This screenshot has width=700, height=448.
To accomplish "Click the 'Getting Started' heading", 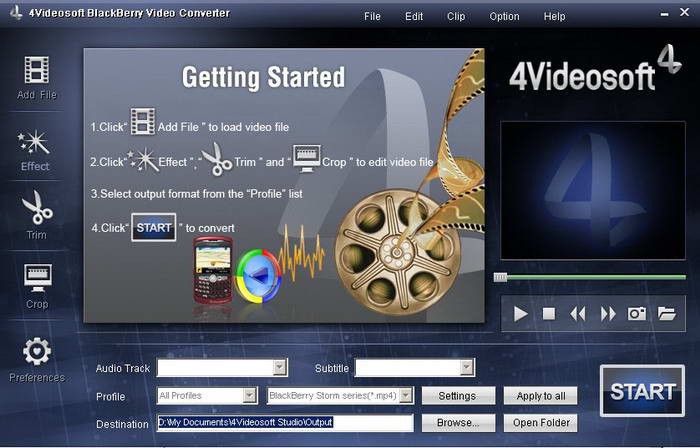I will [263, 78].
